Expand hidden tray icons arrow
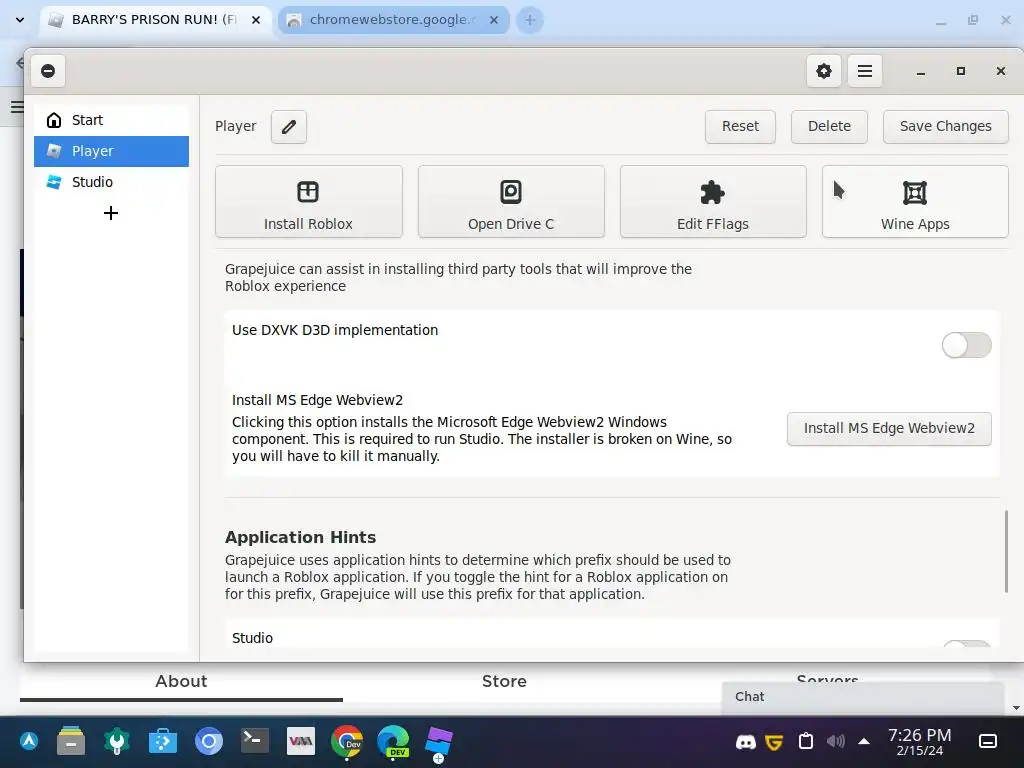Image resolution: width=1024 pixels, height=768 pixels. 864,741
